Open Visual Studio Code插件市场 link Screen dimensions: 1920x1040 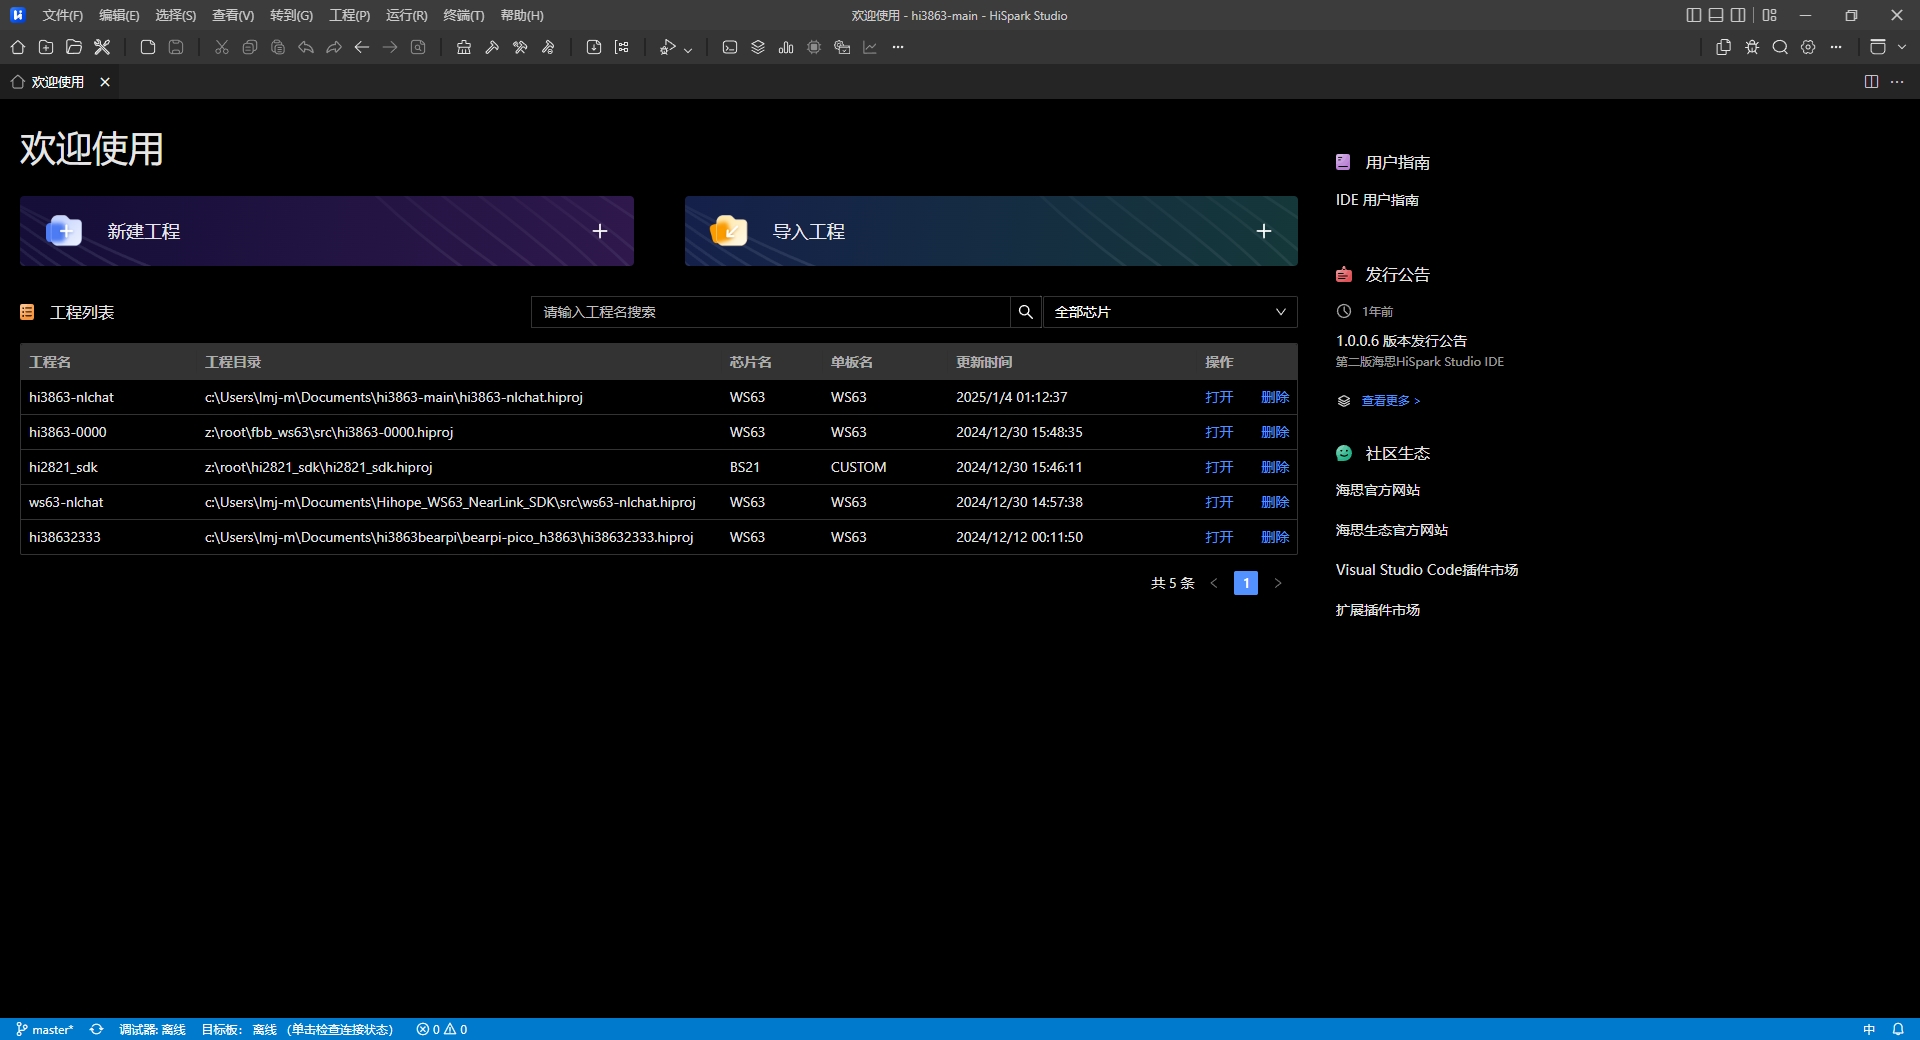(x=1427, y=570)
